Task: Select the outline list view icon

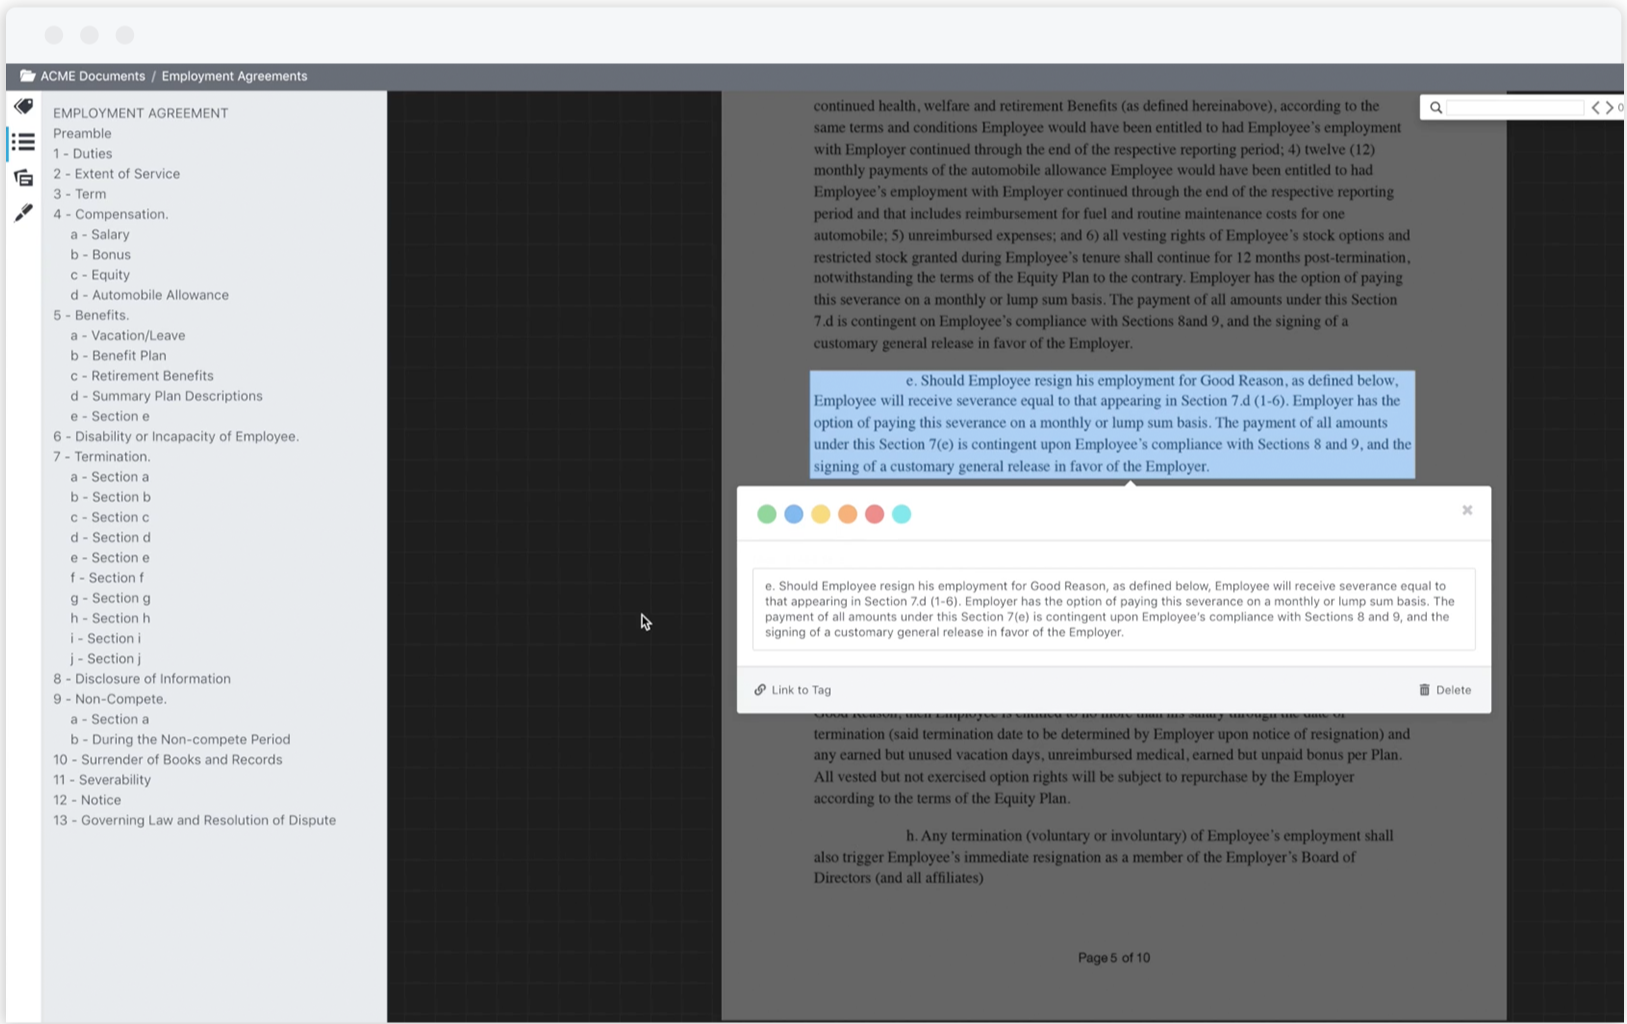Action: [x=23, y=142]
